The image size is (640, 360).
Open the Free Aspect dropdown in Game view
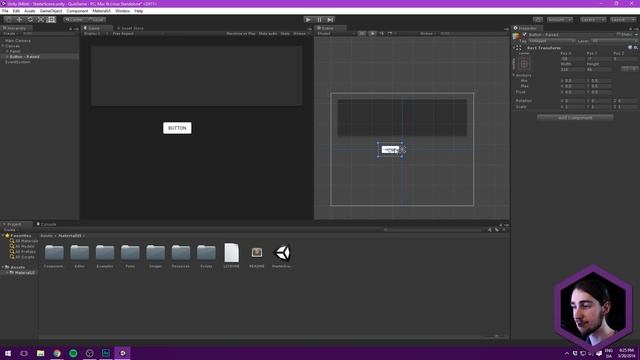pyautogui.click(x=137, y=33)
